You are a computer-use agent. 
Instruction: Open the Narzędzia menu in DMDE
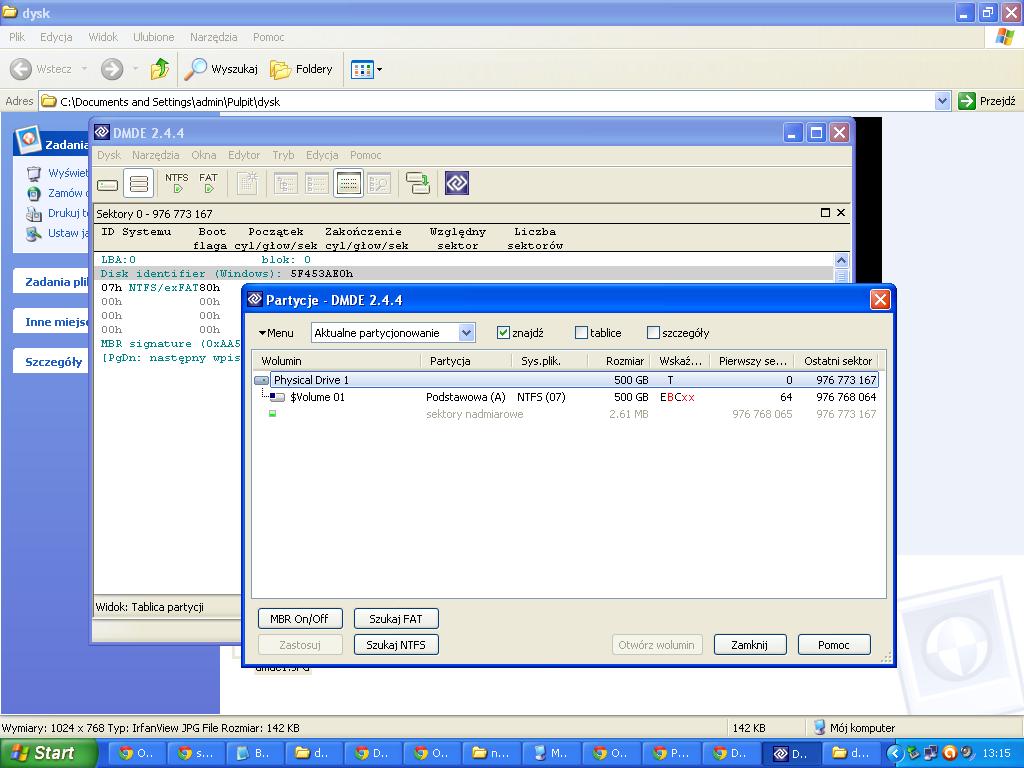(x=155, y=155)
